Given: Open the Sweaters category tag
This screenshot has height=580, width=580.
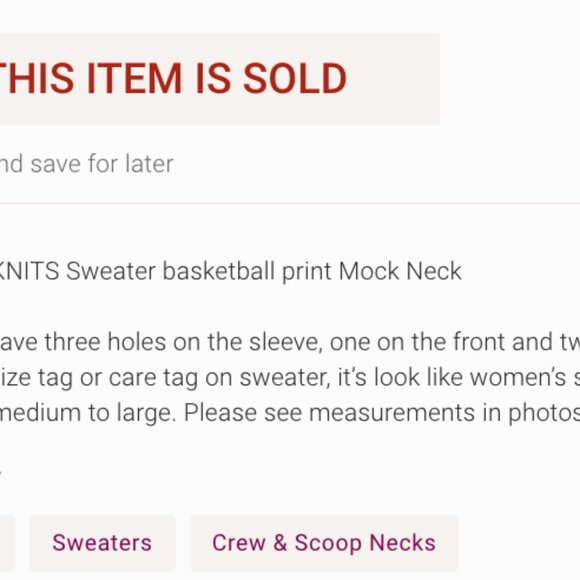Looking at the screenshot, I should [x=102, y=543].
